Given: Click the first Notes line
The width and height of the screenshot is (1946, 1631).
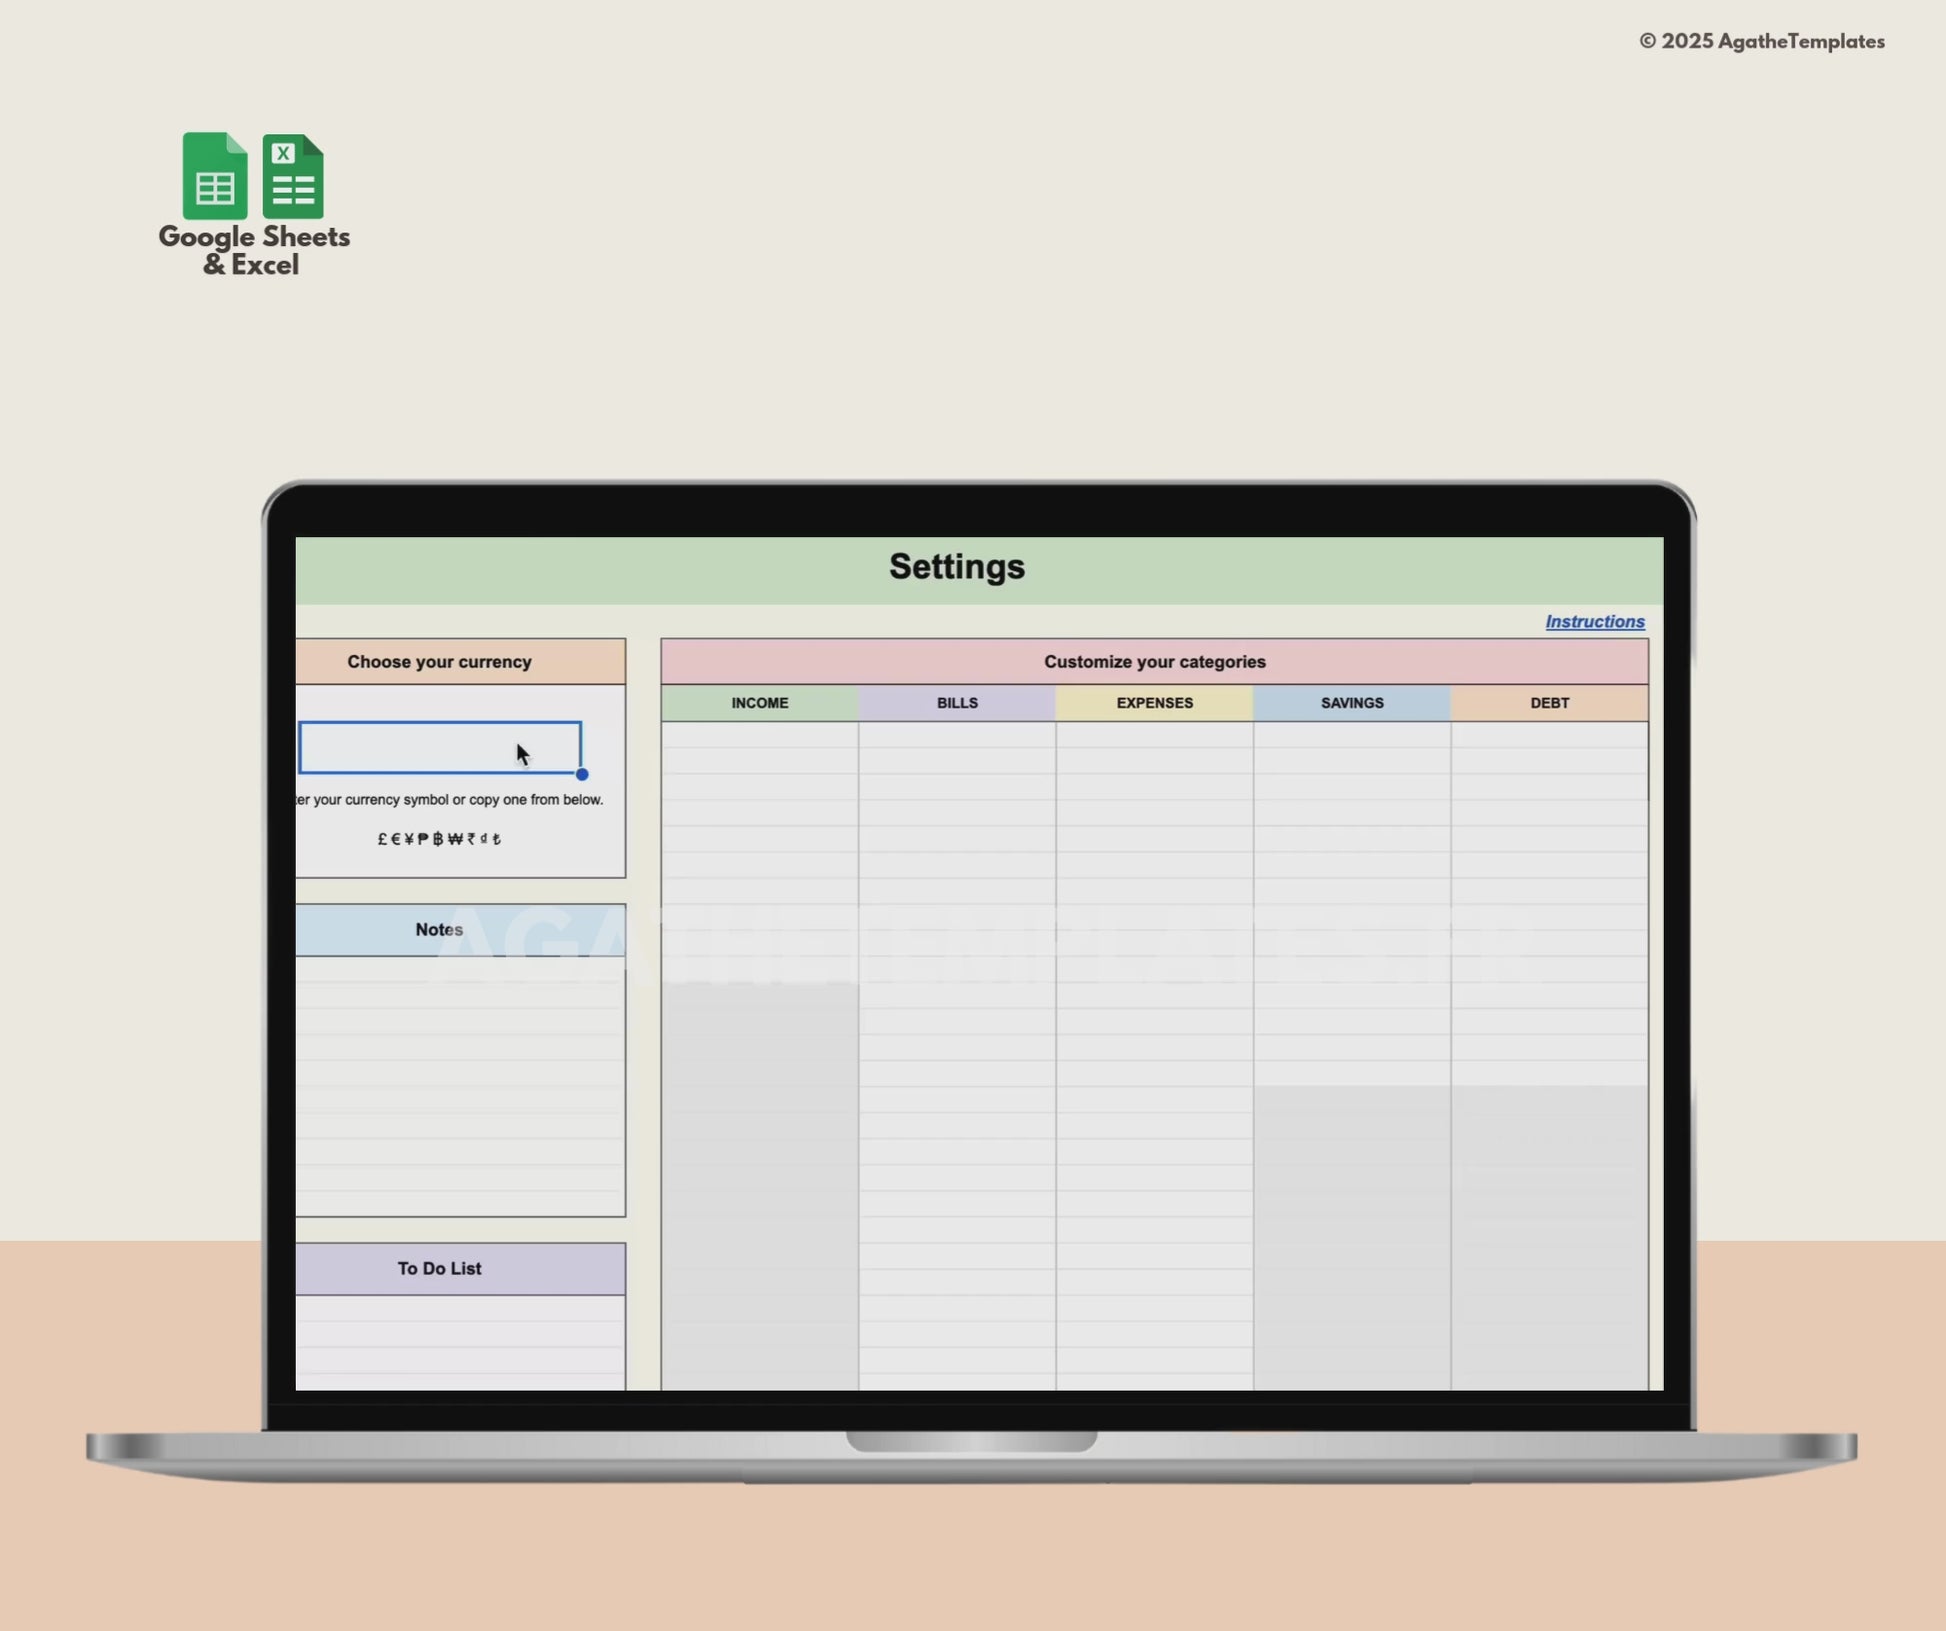Looking at the screenshot, I should 460,971.
